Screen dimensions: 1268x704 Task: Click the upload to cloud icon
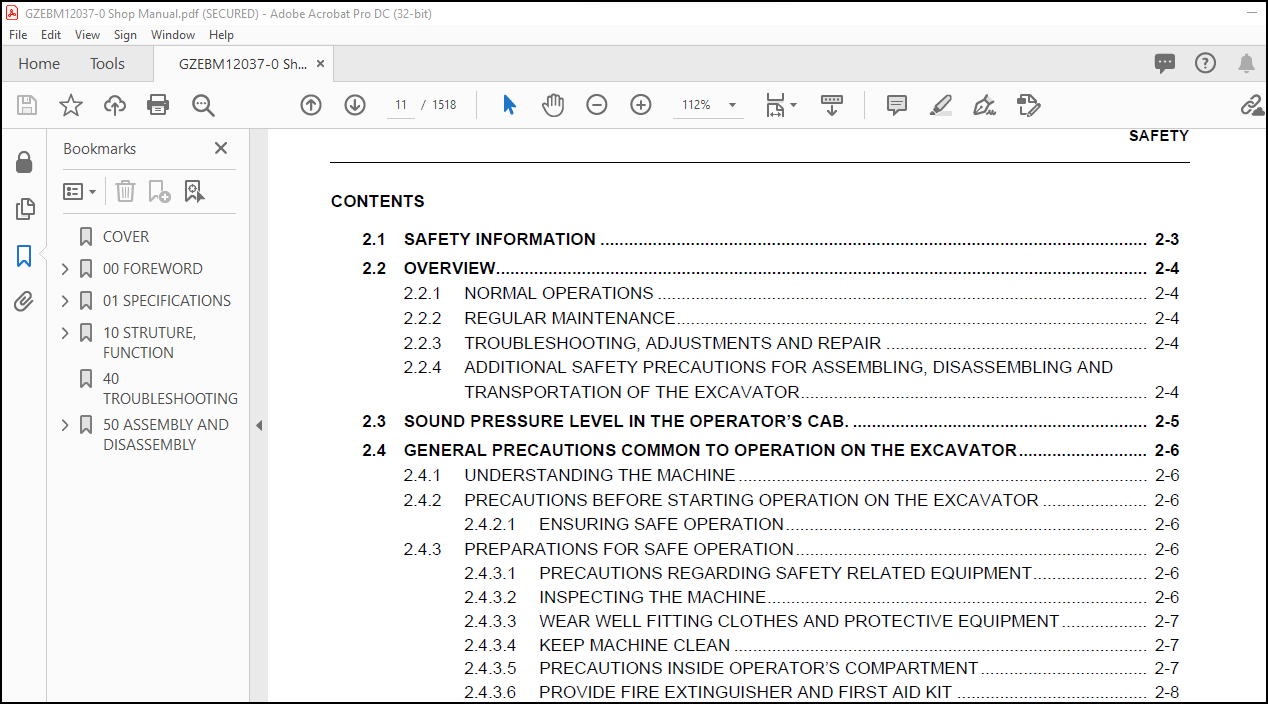pos(115,105)
